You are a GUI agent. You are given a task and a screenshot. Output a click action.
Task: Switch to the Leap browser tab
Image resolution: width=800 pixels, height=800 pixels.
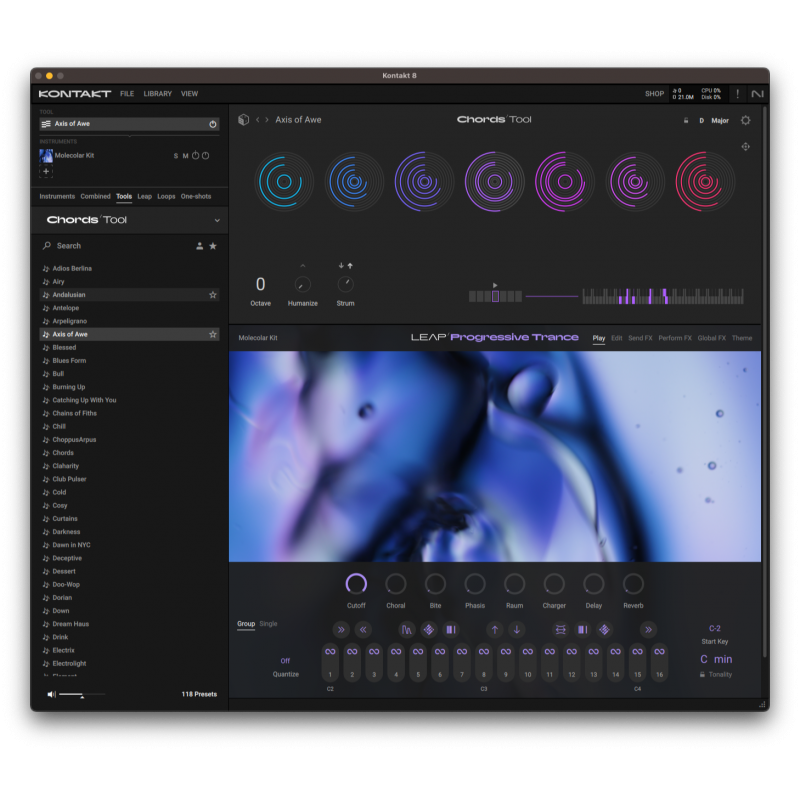coord(144,196)
